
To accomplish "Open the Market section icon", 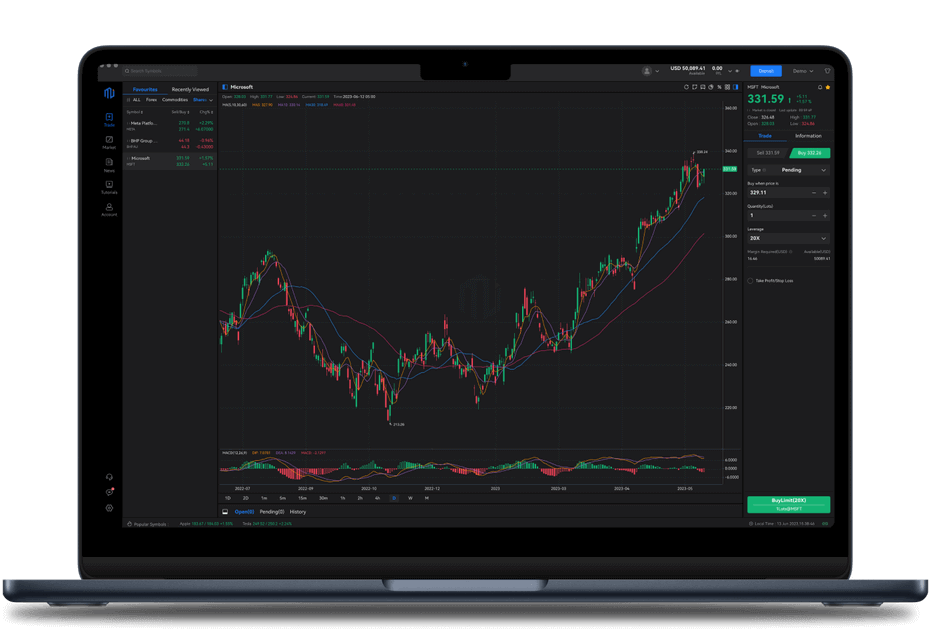I will 109,143.
